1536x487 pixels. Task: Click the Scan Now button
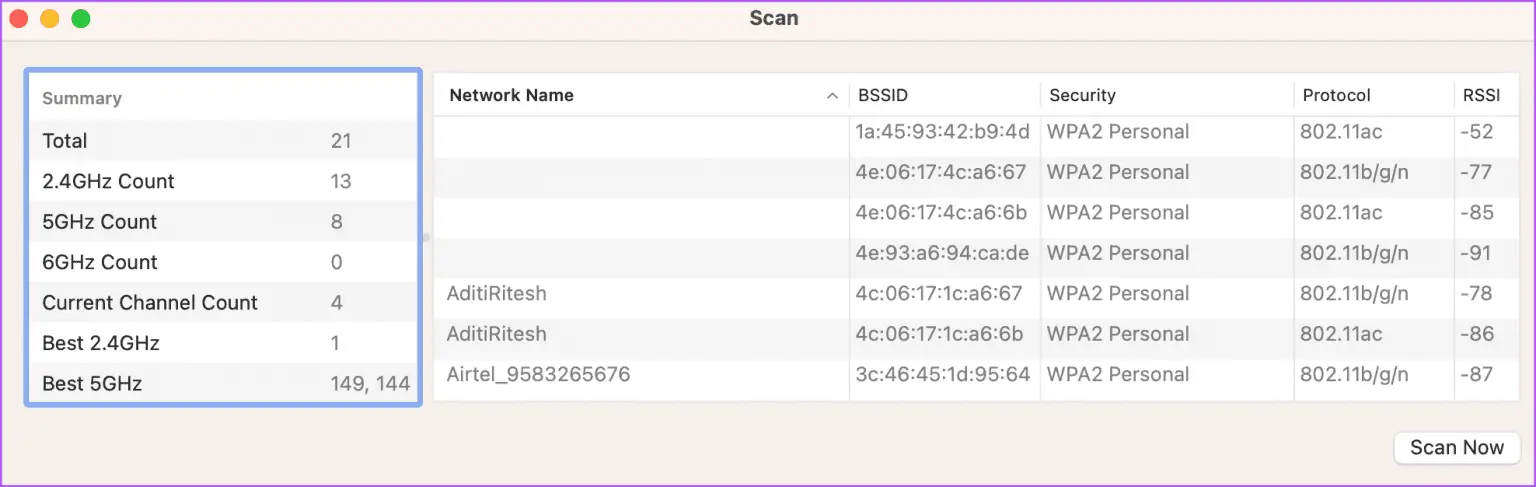[x=1457, y=447]
